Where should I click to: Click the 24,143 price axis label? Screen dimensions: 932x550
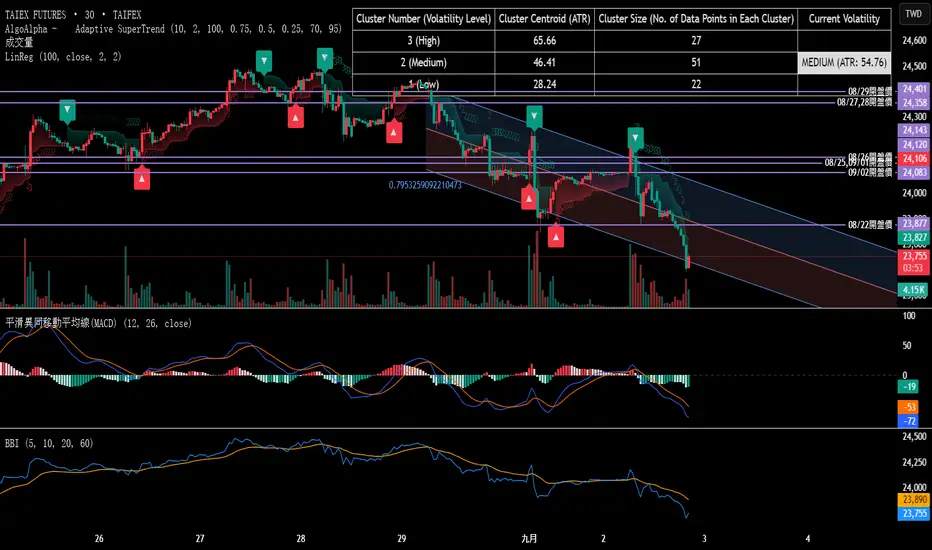(914, 130)
